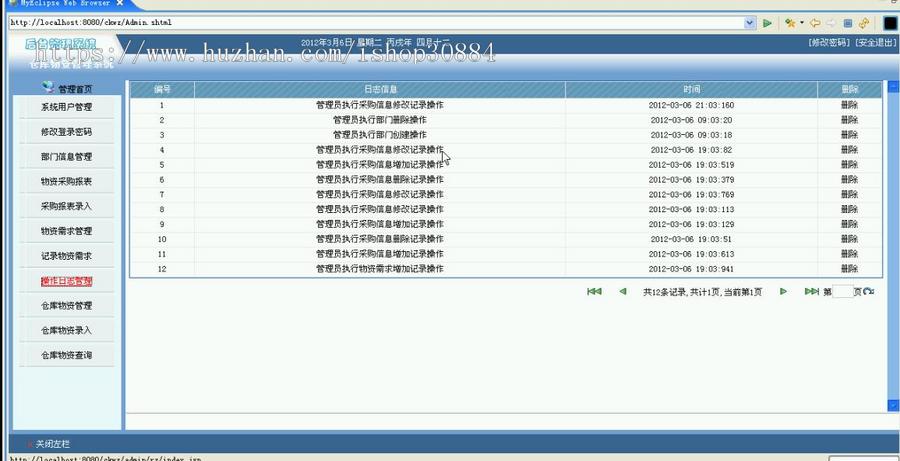Open 管理首页 in the sidebar
This screenshot has height=461, width=900.
point(75,89)
